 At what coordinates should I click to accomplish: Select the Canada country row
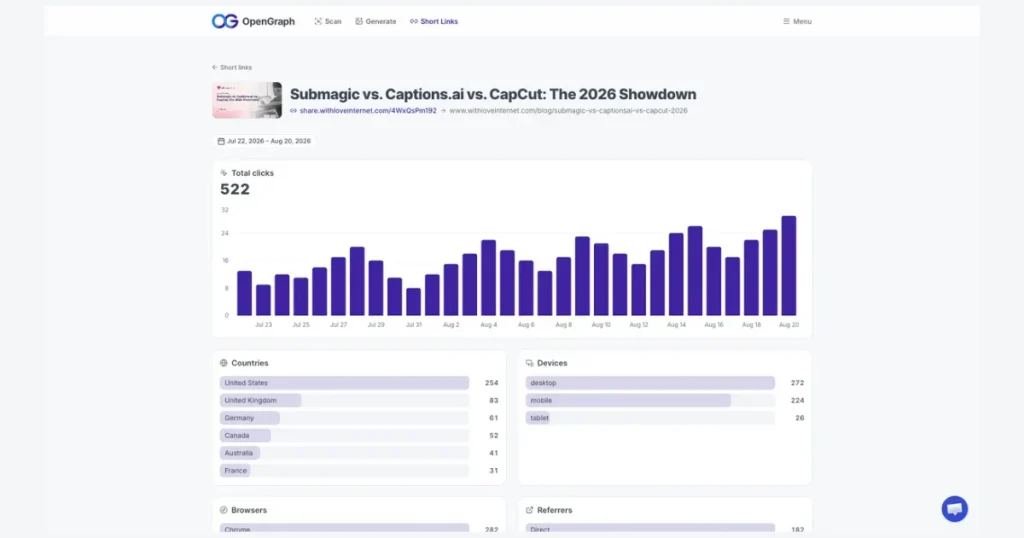(359, 435)
